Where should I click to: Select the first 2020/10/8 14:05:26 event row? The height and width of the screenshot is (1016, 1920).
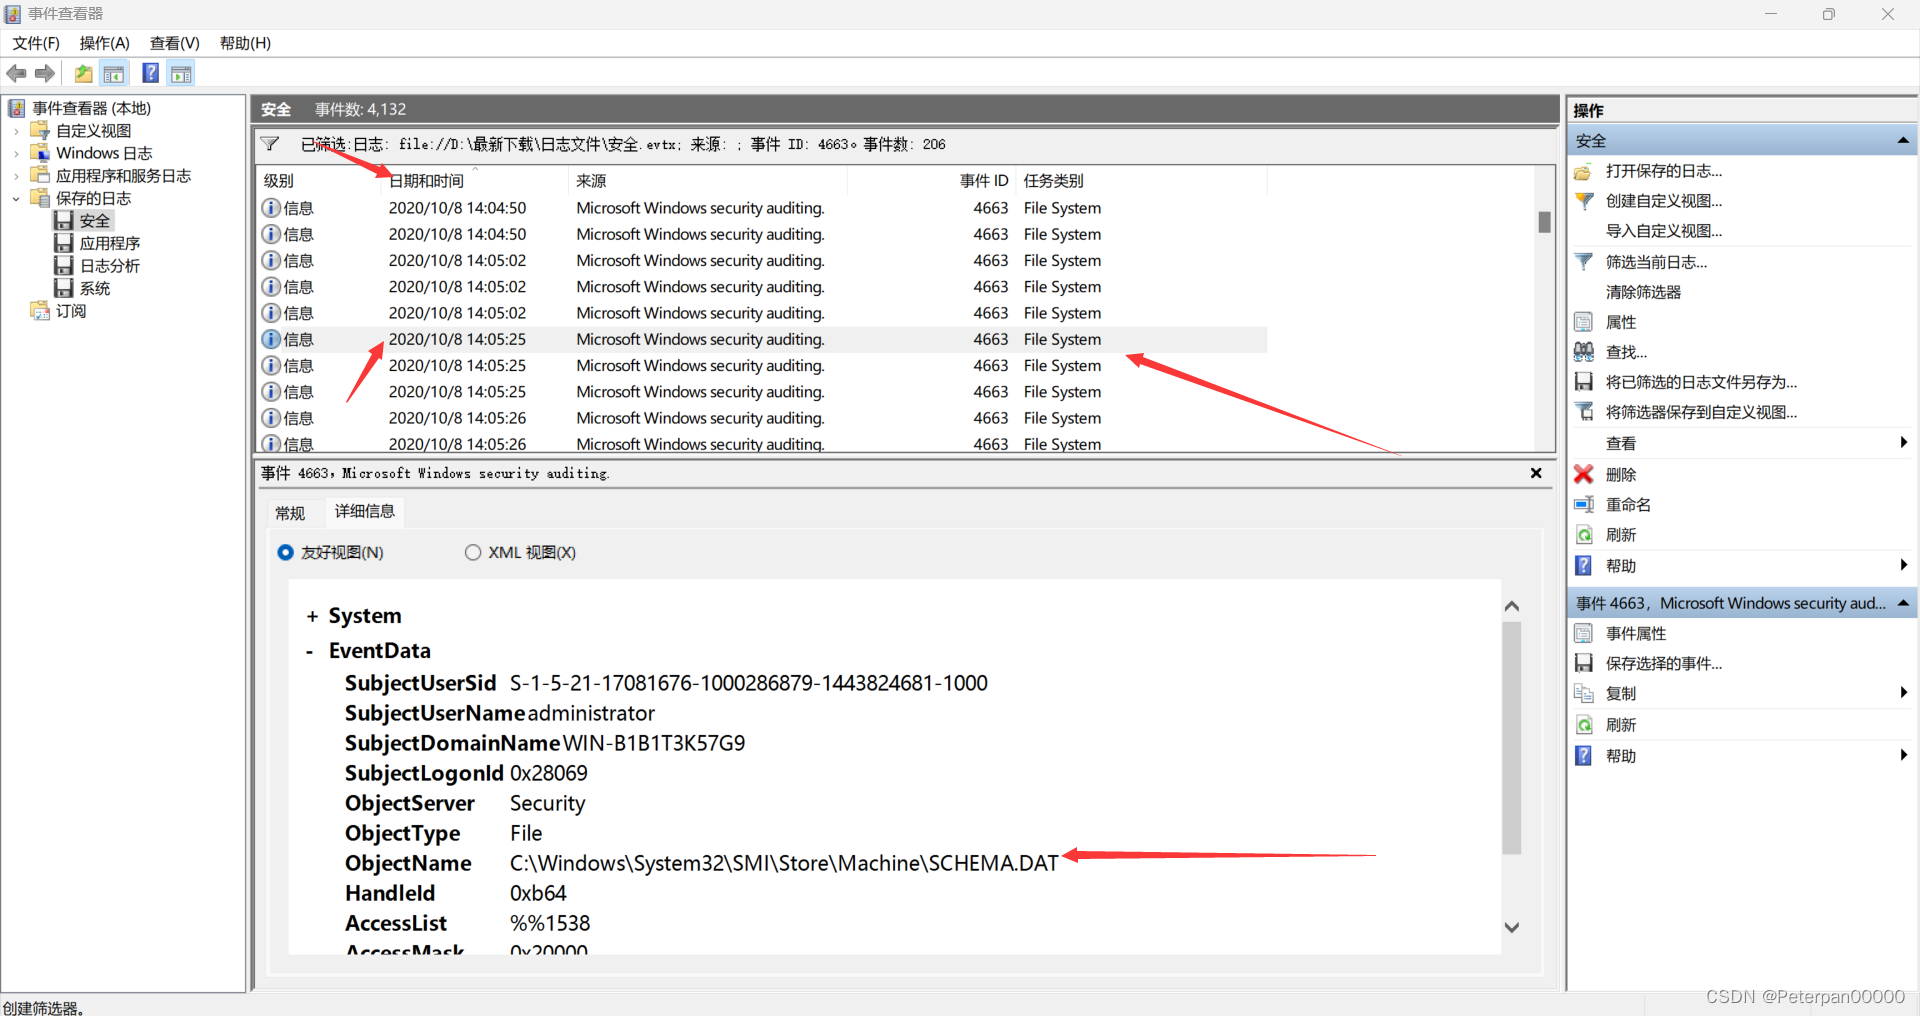[762, 418]
